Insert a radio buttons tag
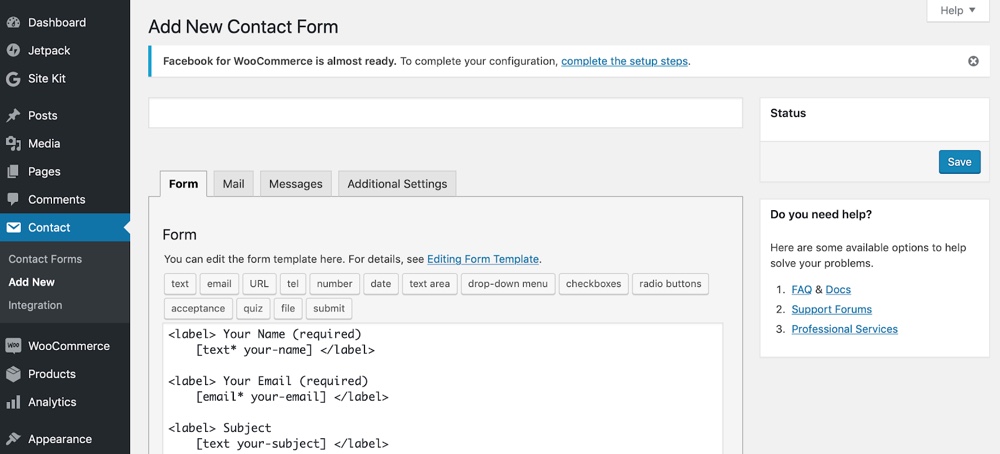This screenshot has height=454, width=1000. point(670,284)
